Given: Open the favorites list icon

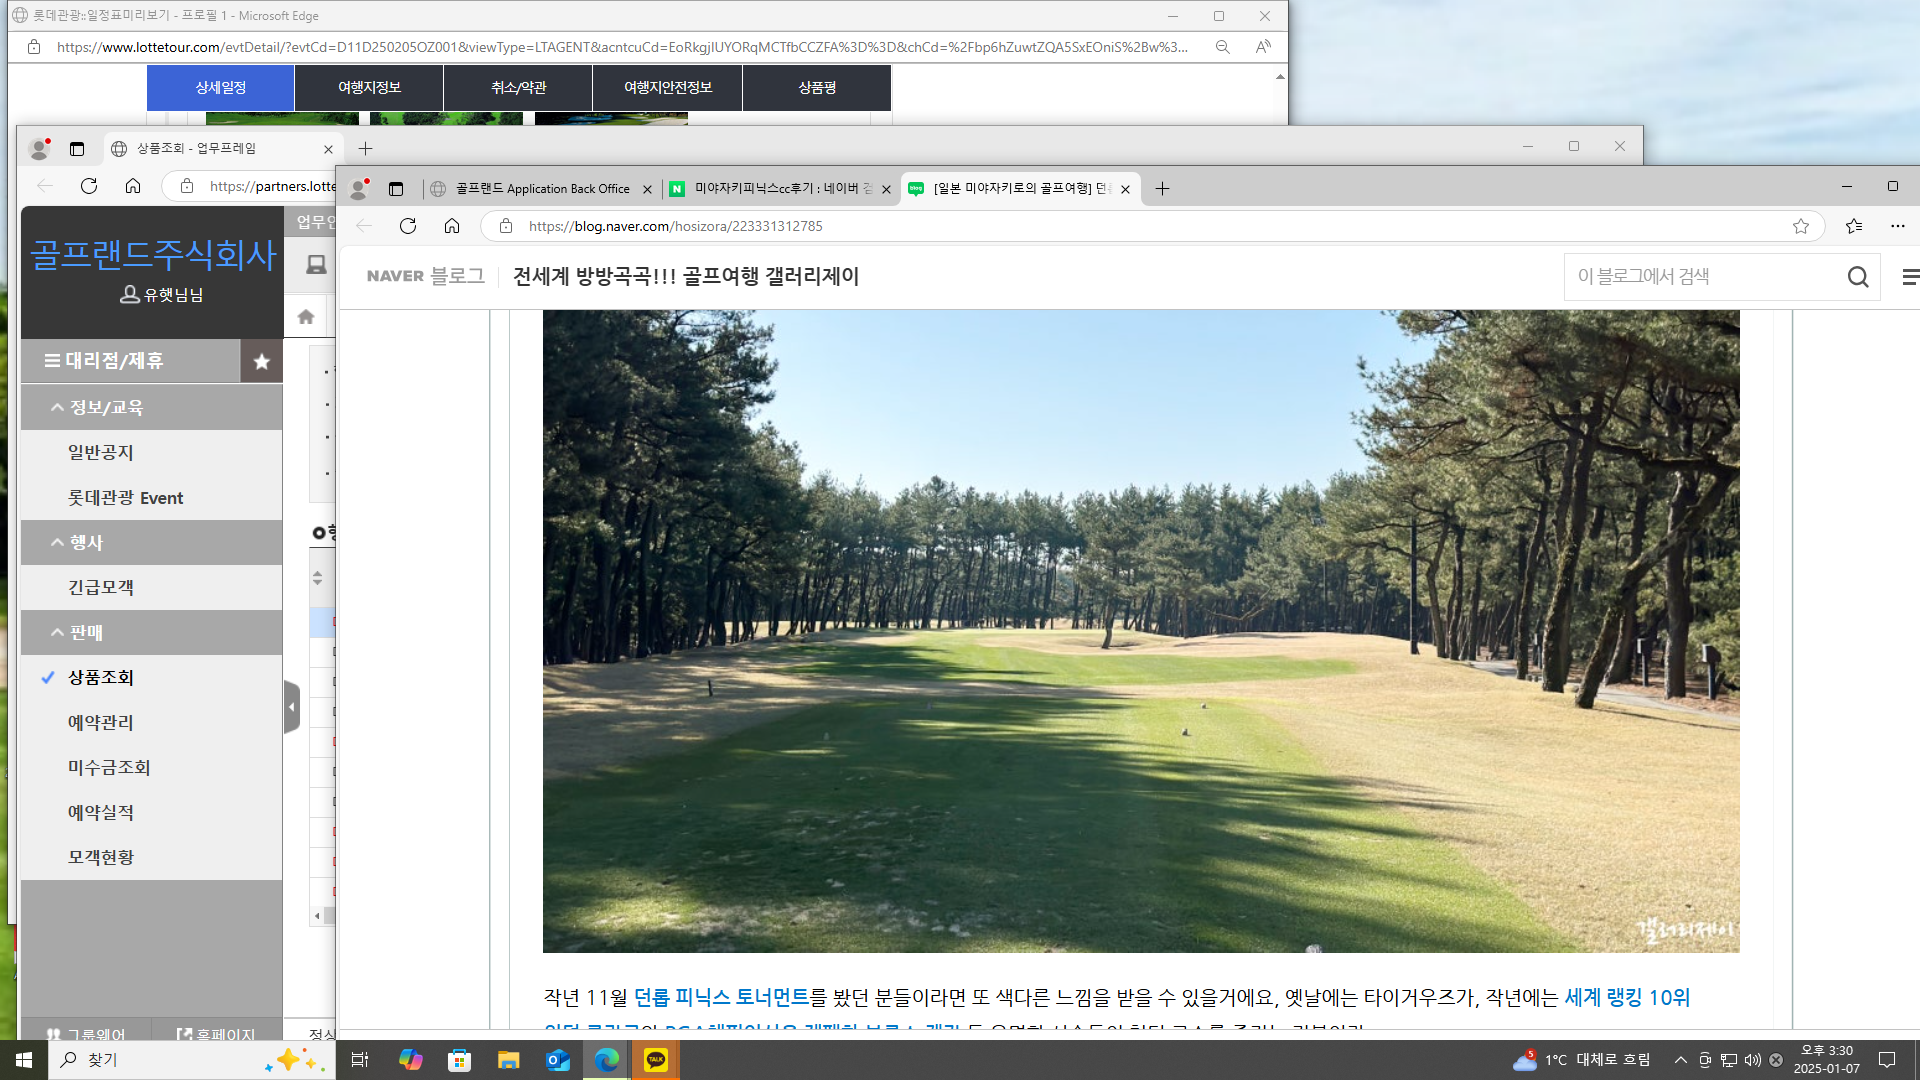Looking at the screenshot, I should click(x=1854, y=226).
